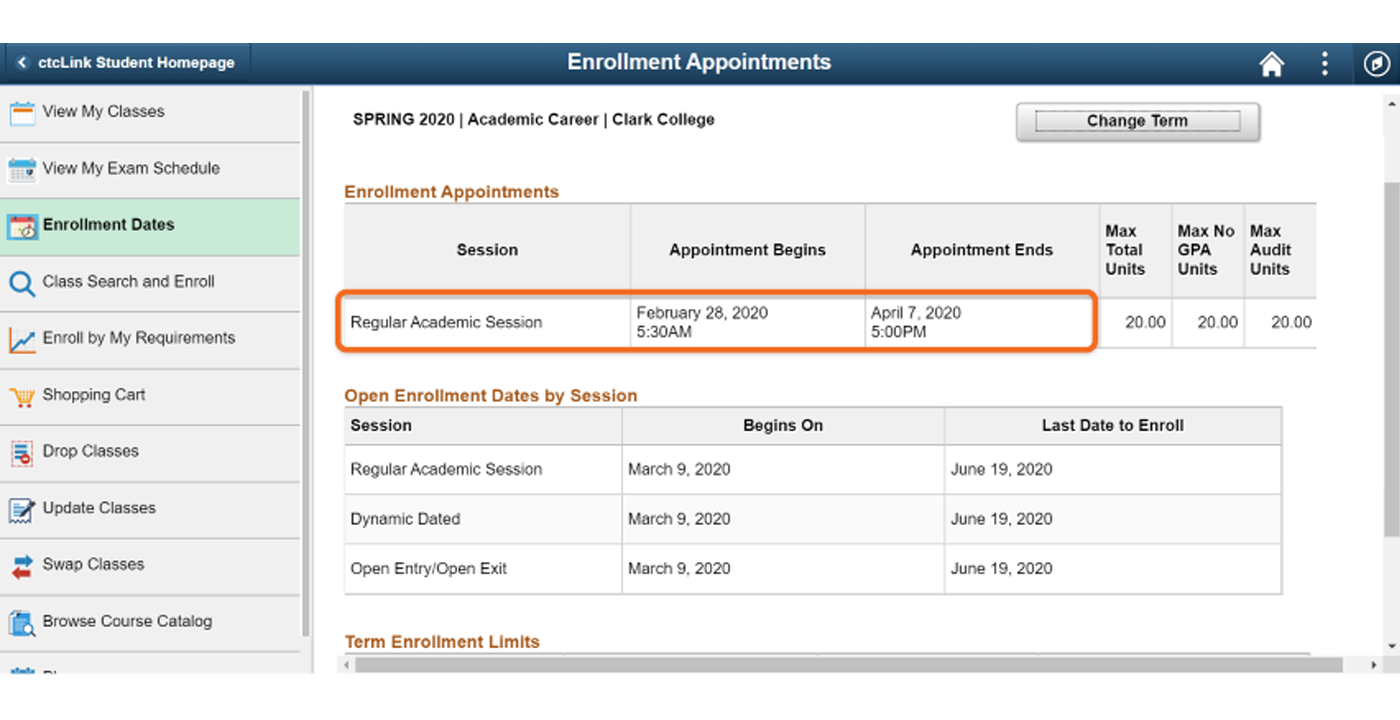The width and height of the screenshot is (1400, 720).
Task: Select Enrollment Dates in sidebar
Action: [x=150, y=226]
